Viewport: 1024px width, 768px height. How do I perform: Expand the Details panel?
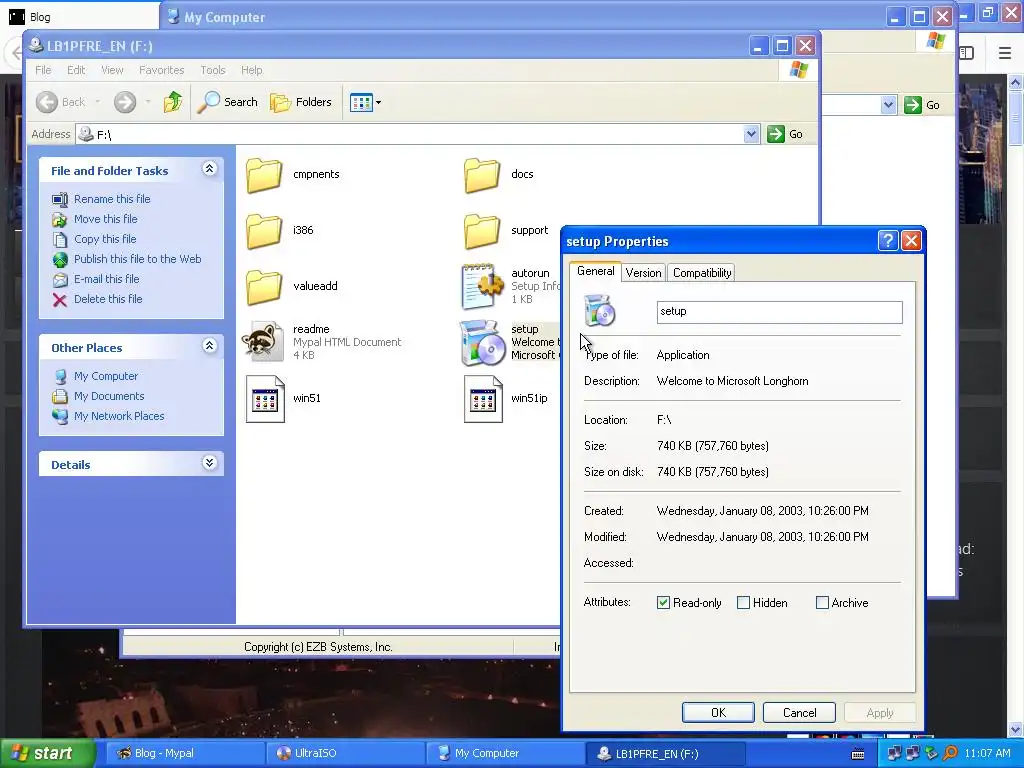[209, 463]
